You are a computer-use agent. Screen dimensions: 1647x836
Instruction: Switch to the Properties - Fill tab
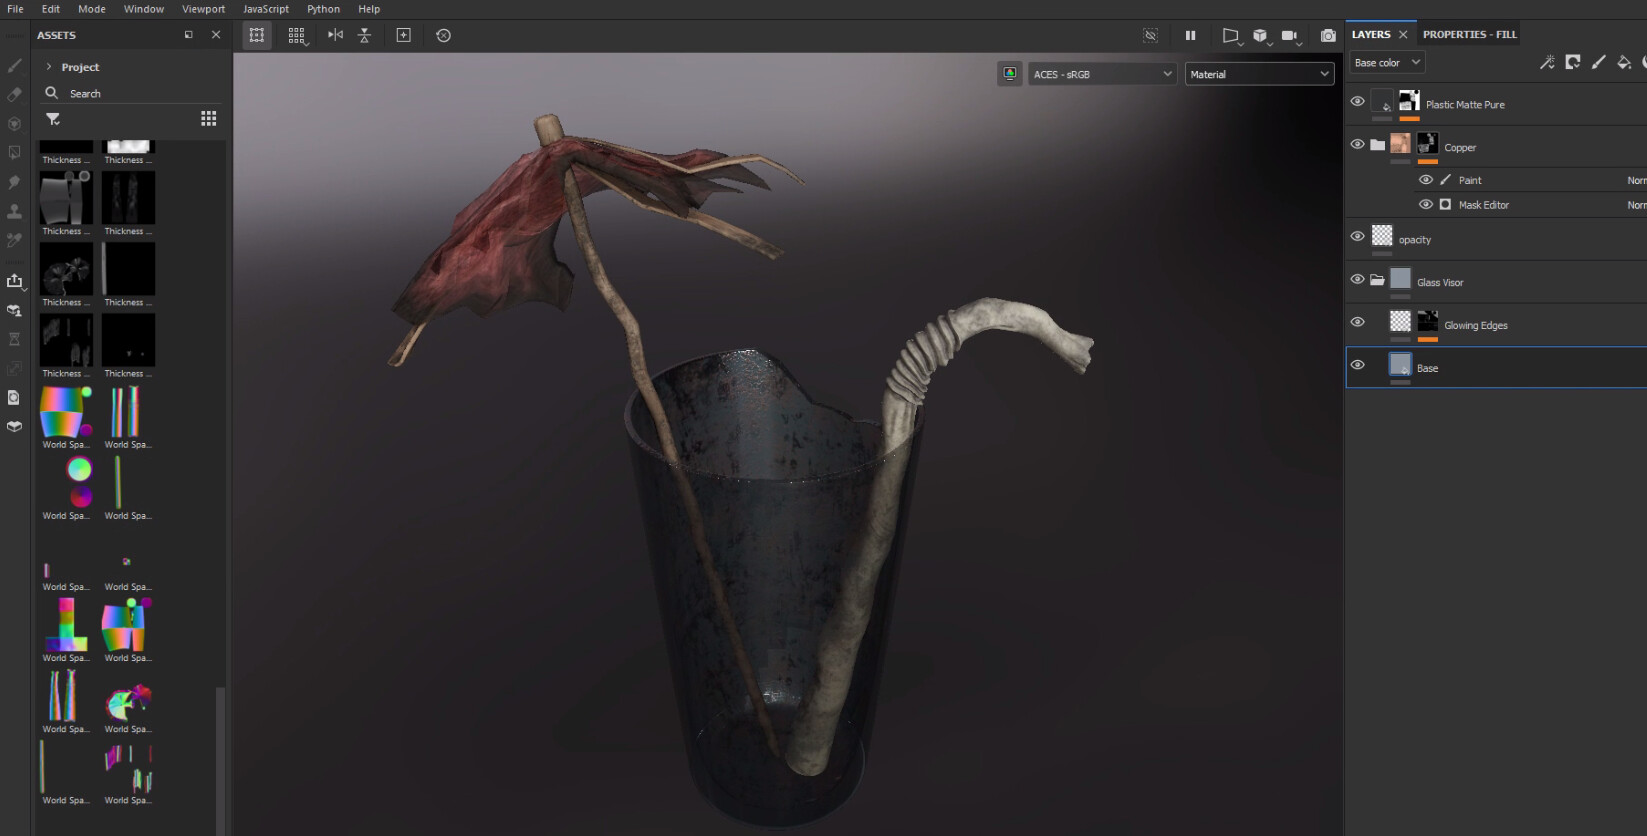[x=1470, y=34]
